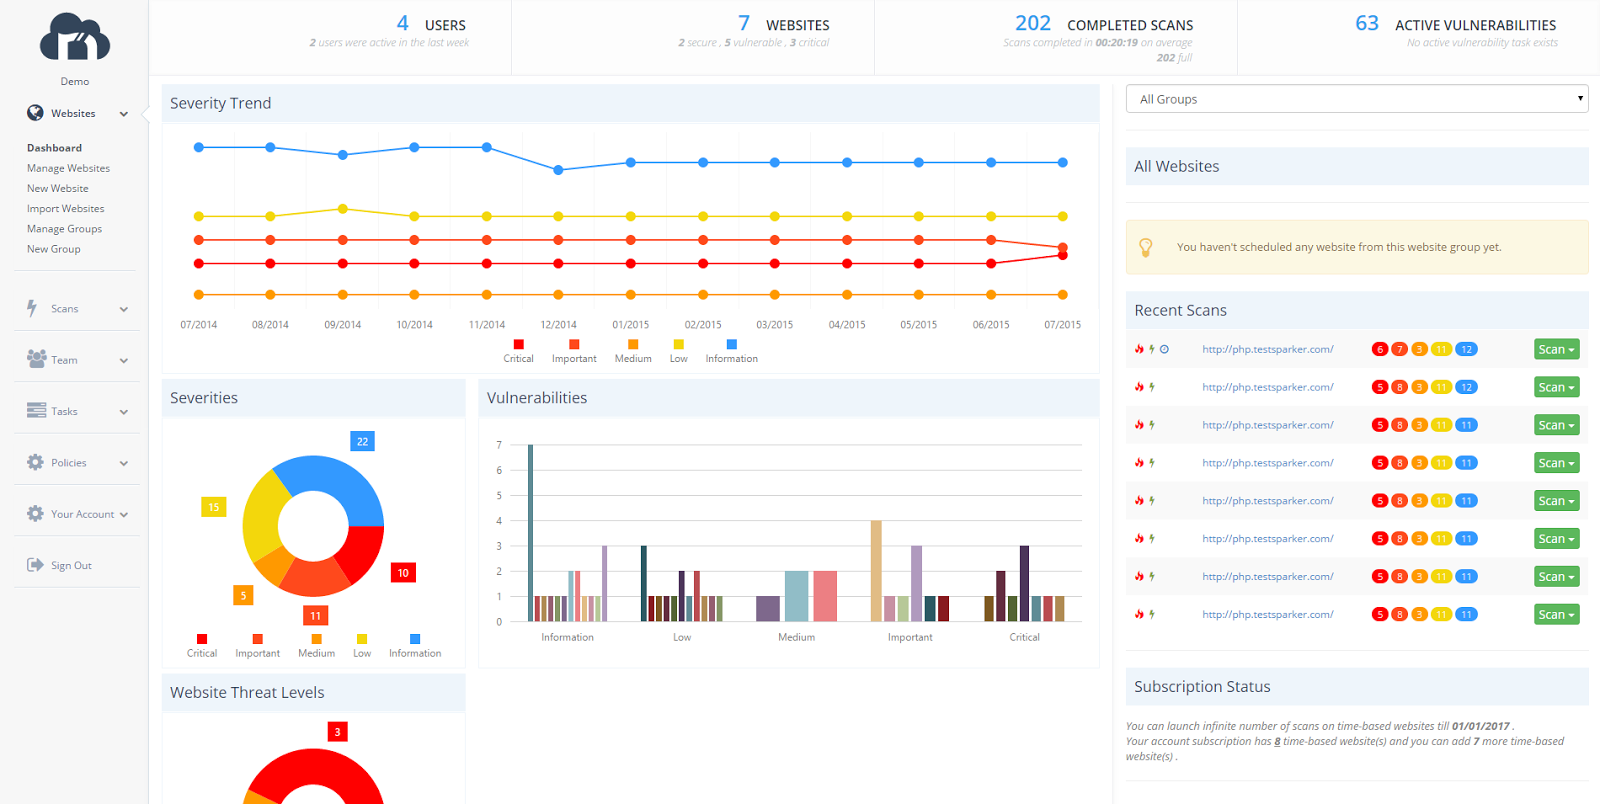
Task: Toggle the Information series in Severity Trend legend
Action: tap(731, 351)
